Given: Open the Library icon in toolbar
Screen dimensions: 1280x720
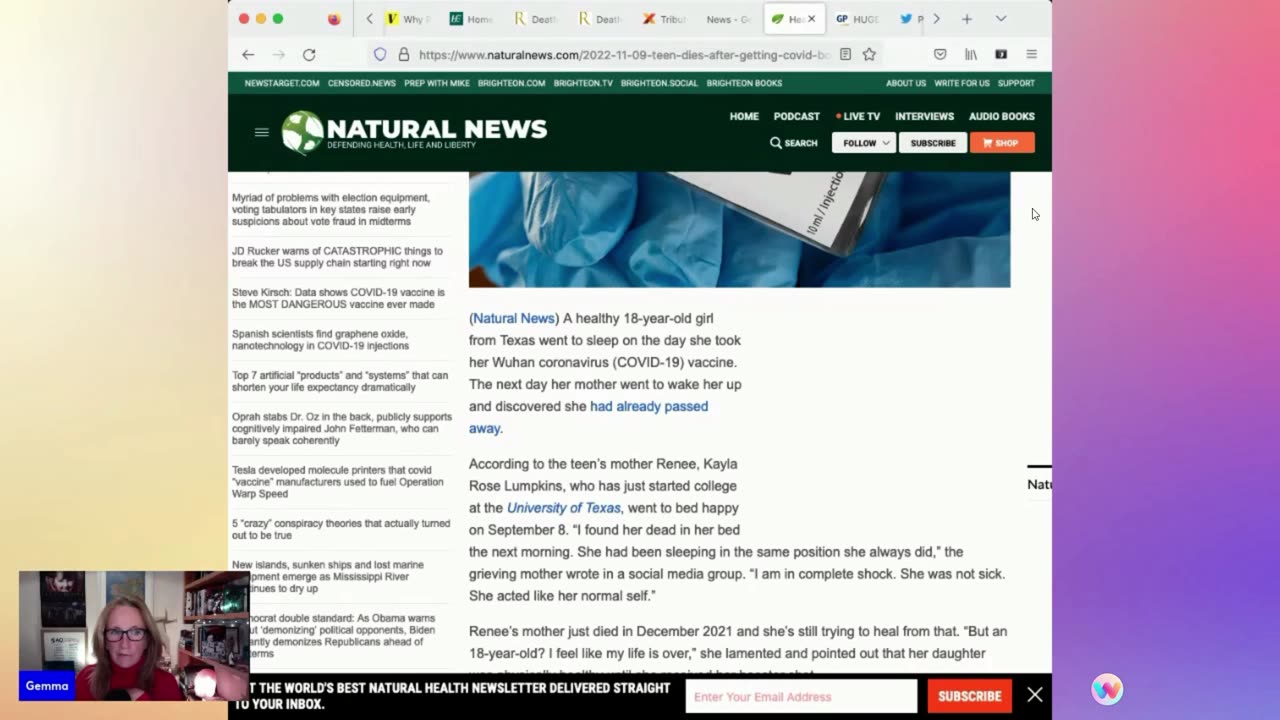Looking at the screenshot, I should [970, 55].
